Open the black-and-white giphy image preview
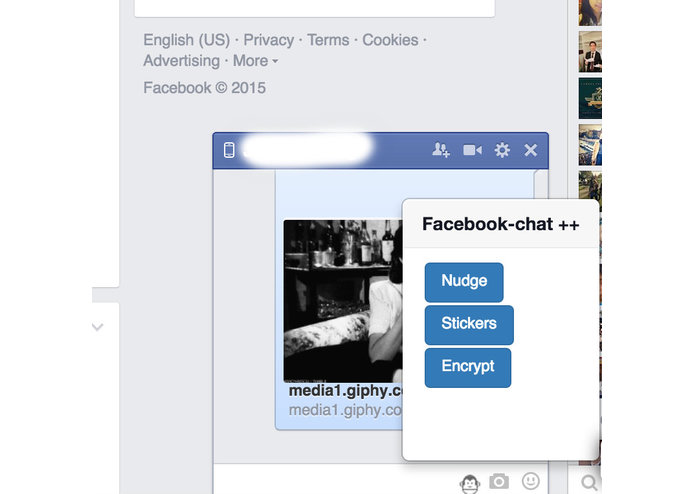Viewport: 695px width, 494px height. (343, 301)
